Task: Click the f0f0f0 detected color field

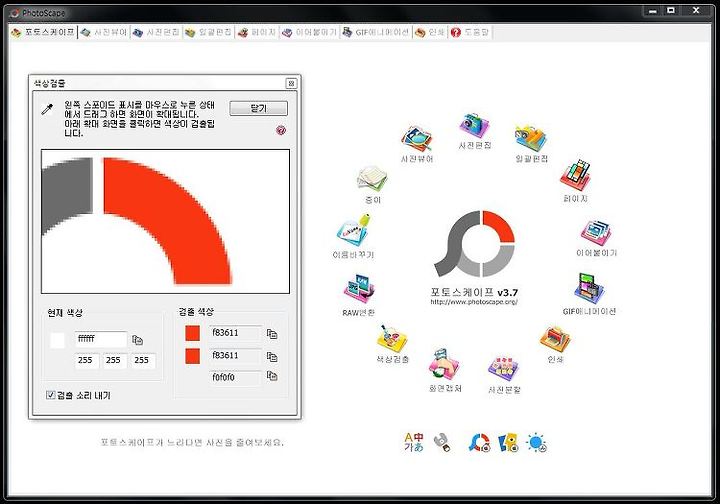Action: (x=236, y=378)
